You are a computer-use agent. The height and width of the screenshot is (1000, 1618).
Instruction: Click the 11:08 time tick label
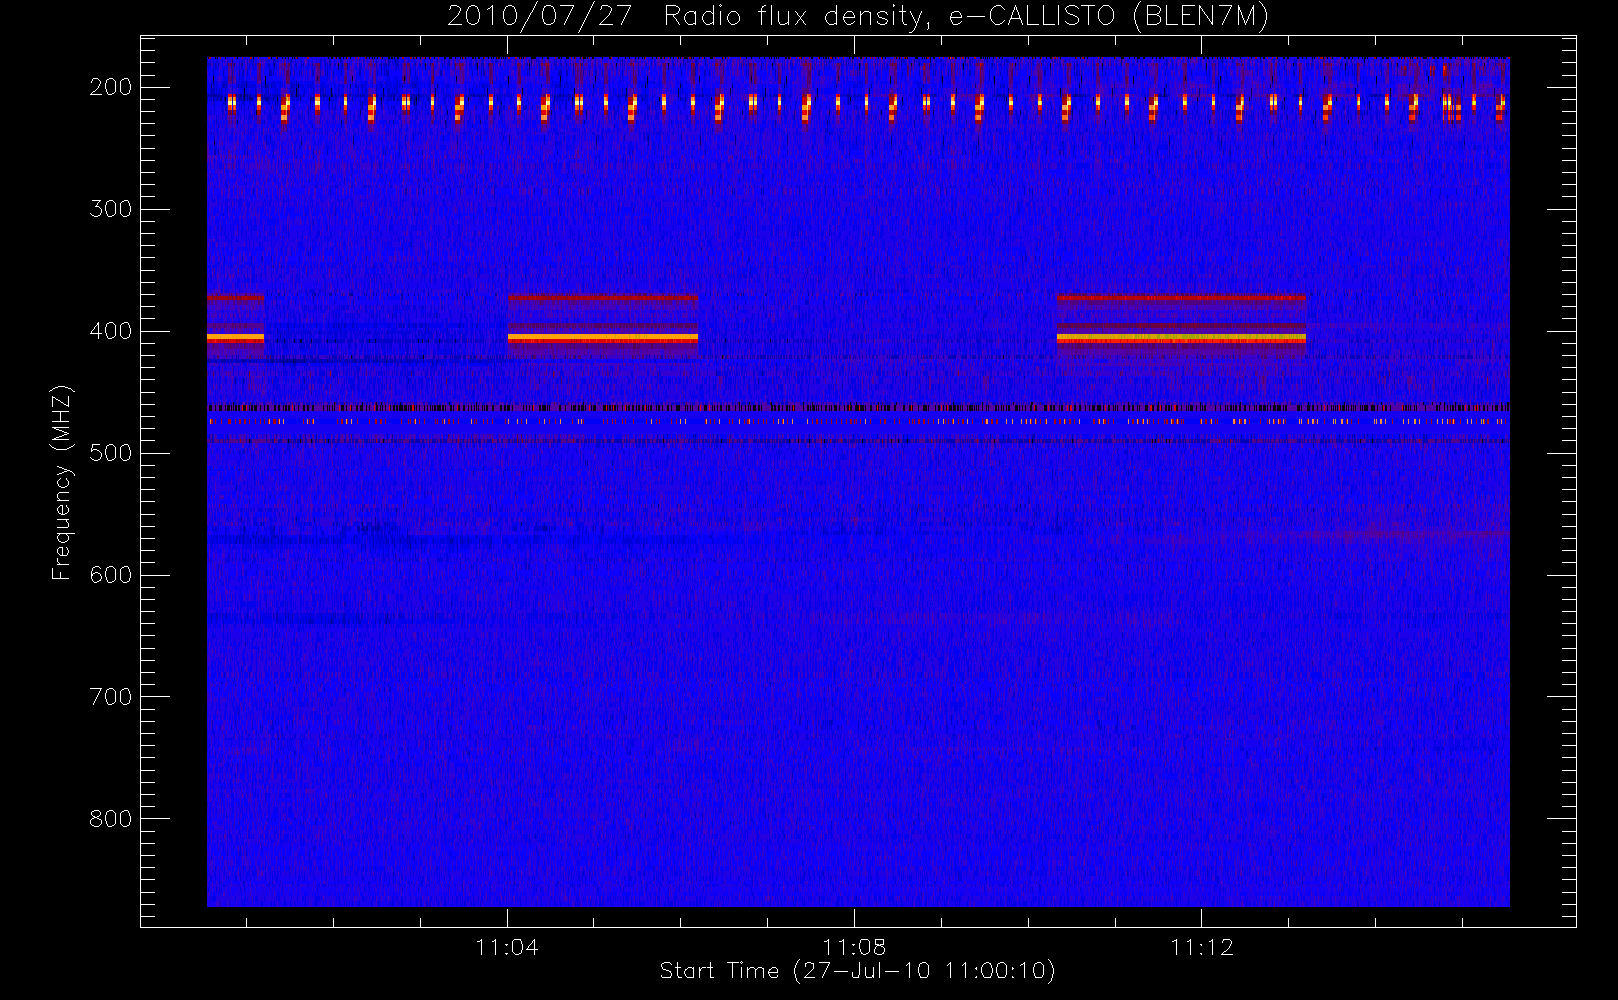854,947
